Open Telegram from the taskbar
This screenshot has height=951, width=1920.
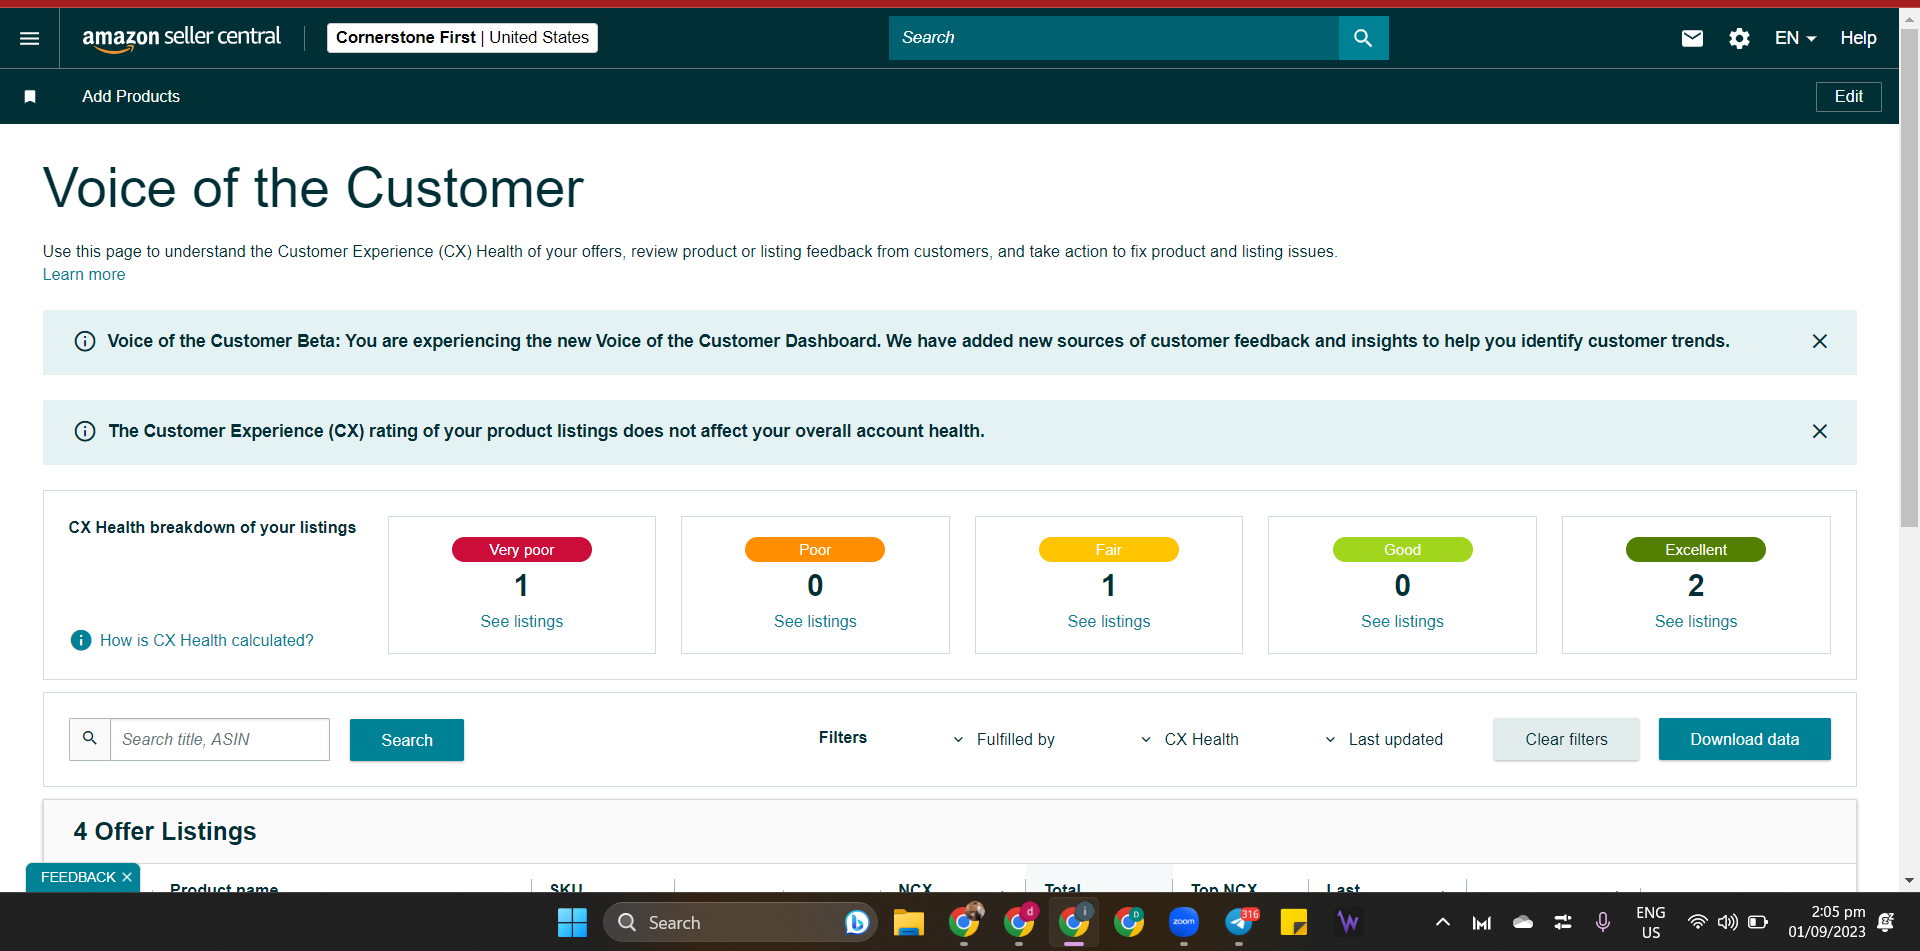point(1240,922)
